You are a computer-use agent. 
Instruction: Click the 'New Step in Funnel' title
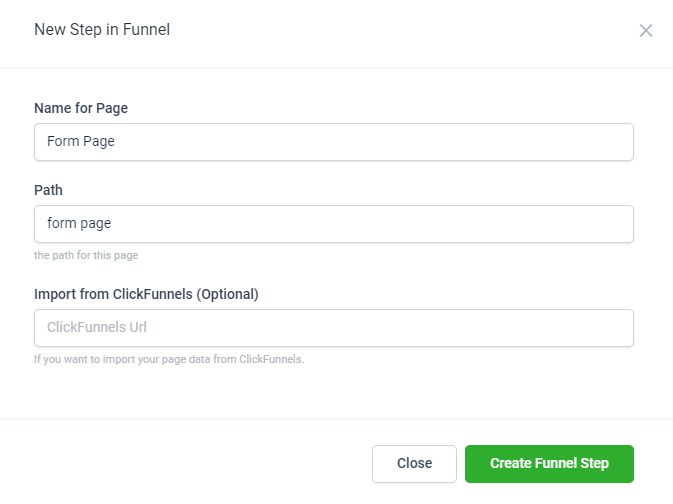coord(102,30)
